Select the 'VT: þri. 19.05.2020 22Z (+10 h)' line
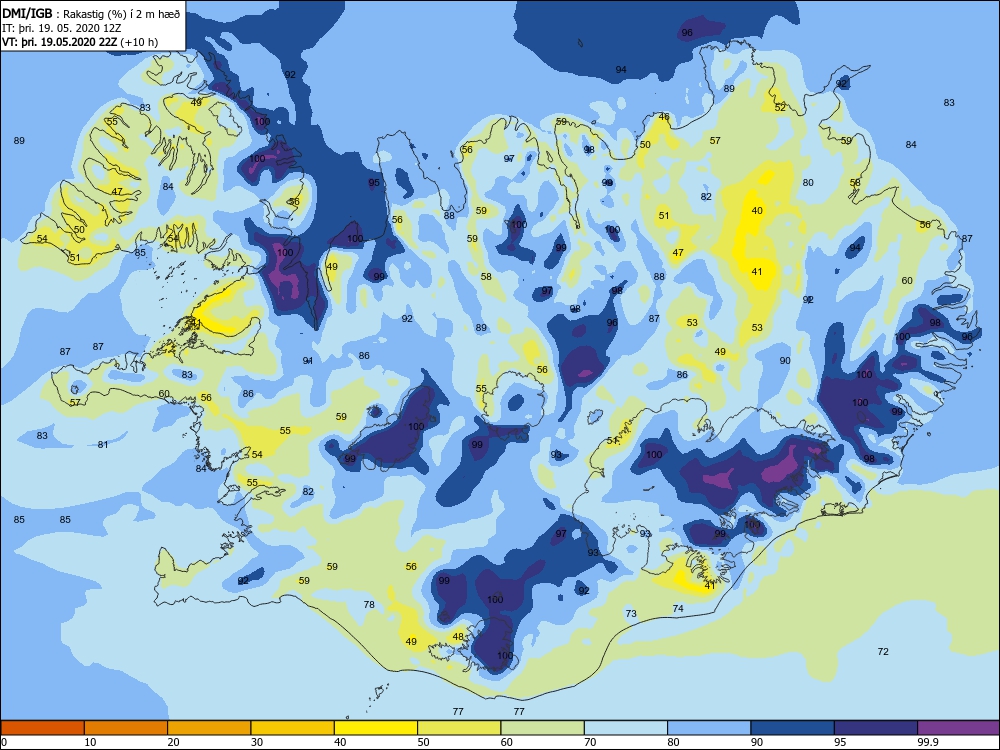This screenshot has width=1000, height=750. click(x=80, y=42)
